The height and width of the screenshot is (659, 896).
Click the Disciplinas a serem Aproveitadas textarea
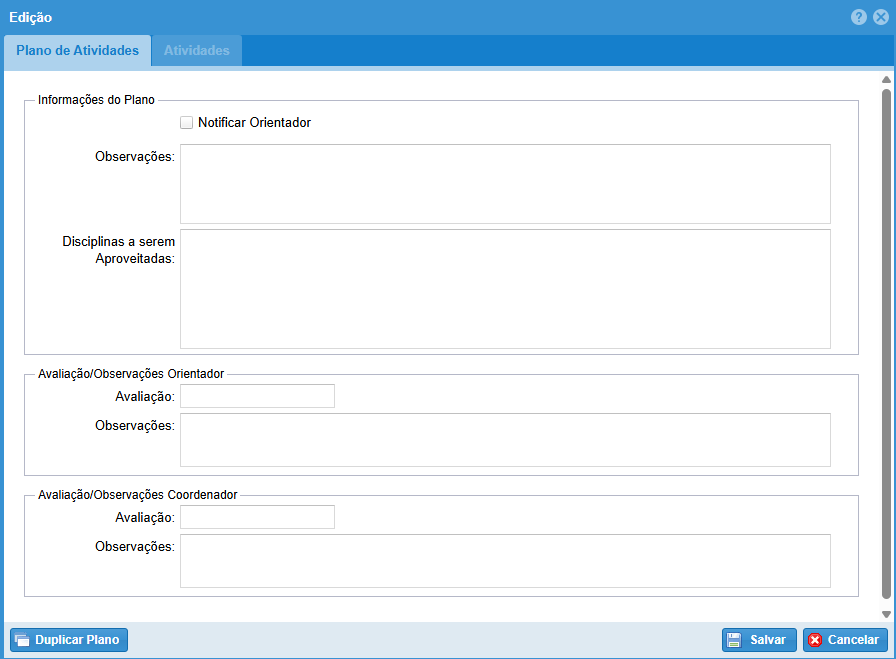505,289
